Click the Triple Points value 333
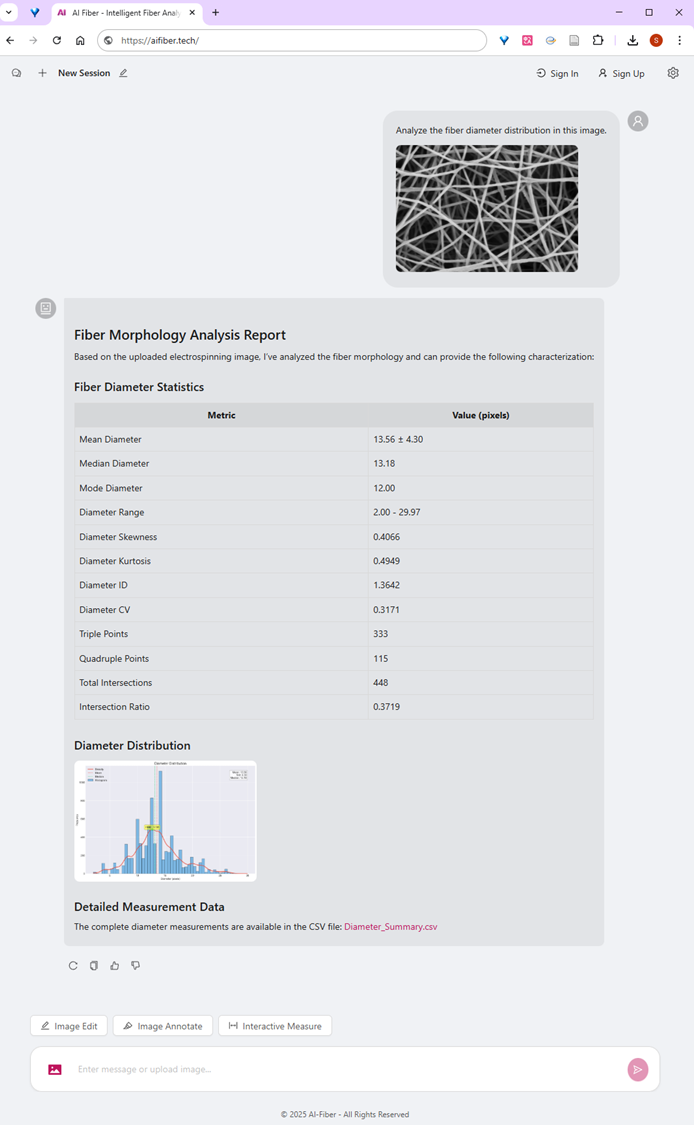 pos(380,634)
